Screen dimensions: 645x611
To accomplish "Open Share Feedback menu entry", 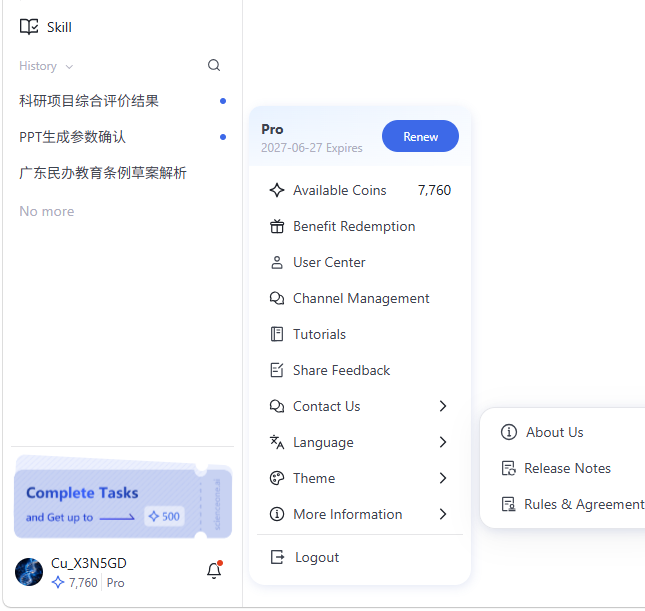I will tap(360, 370).
